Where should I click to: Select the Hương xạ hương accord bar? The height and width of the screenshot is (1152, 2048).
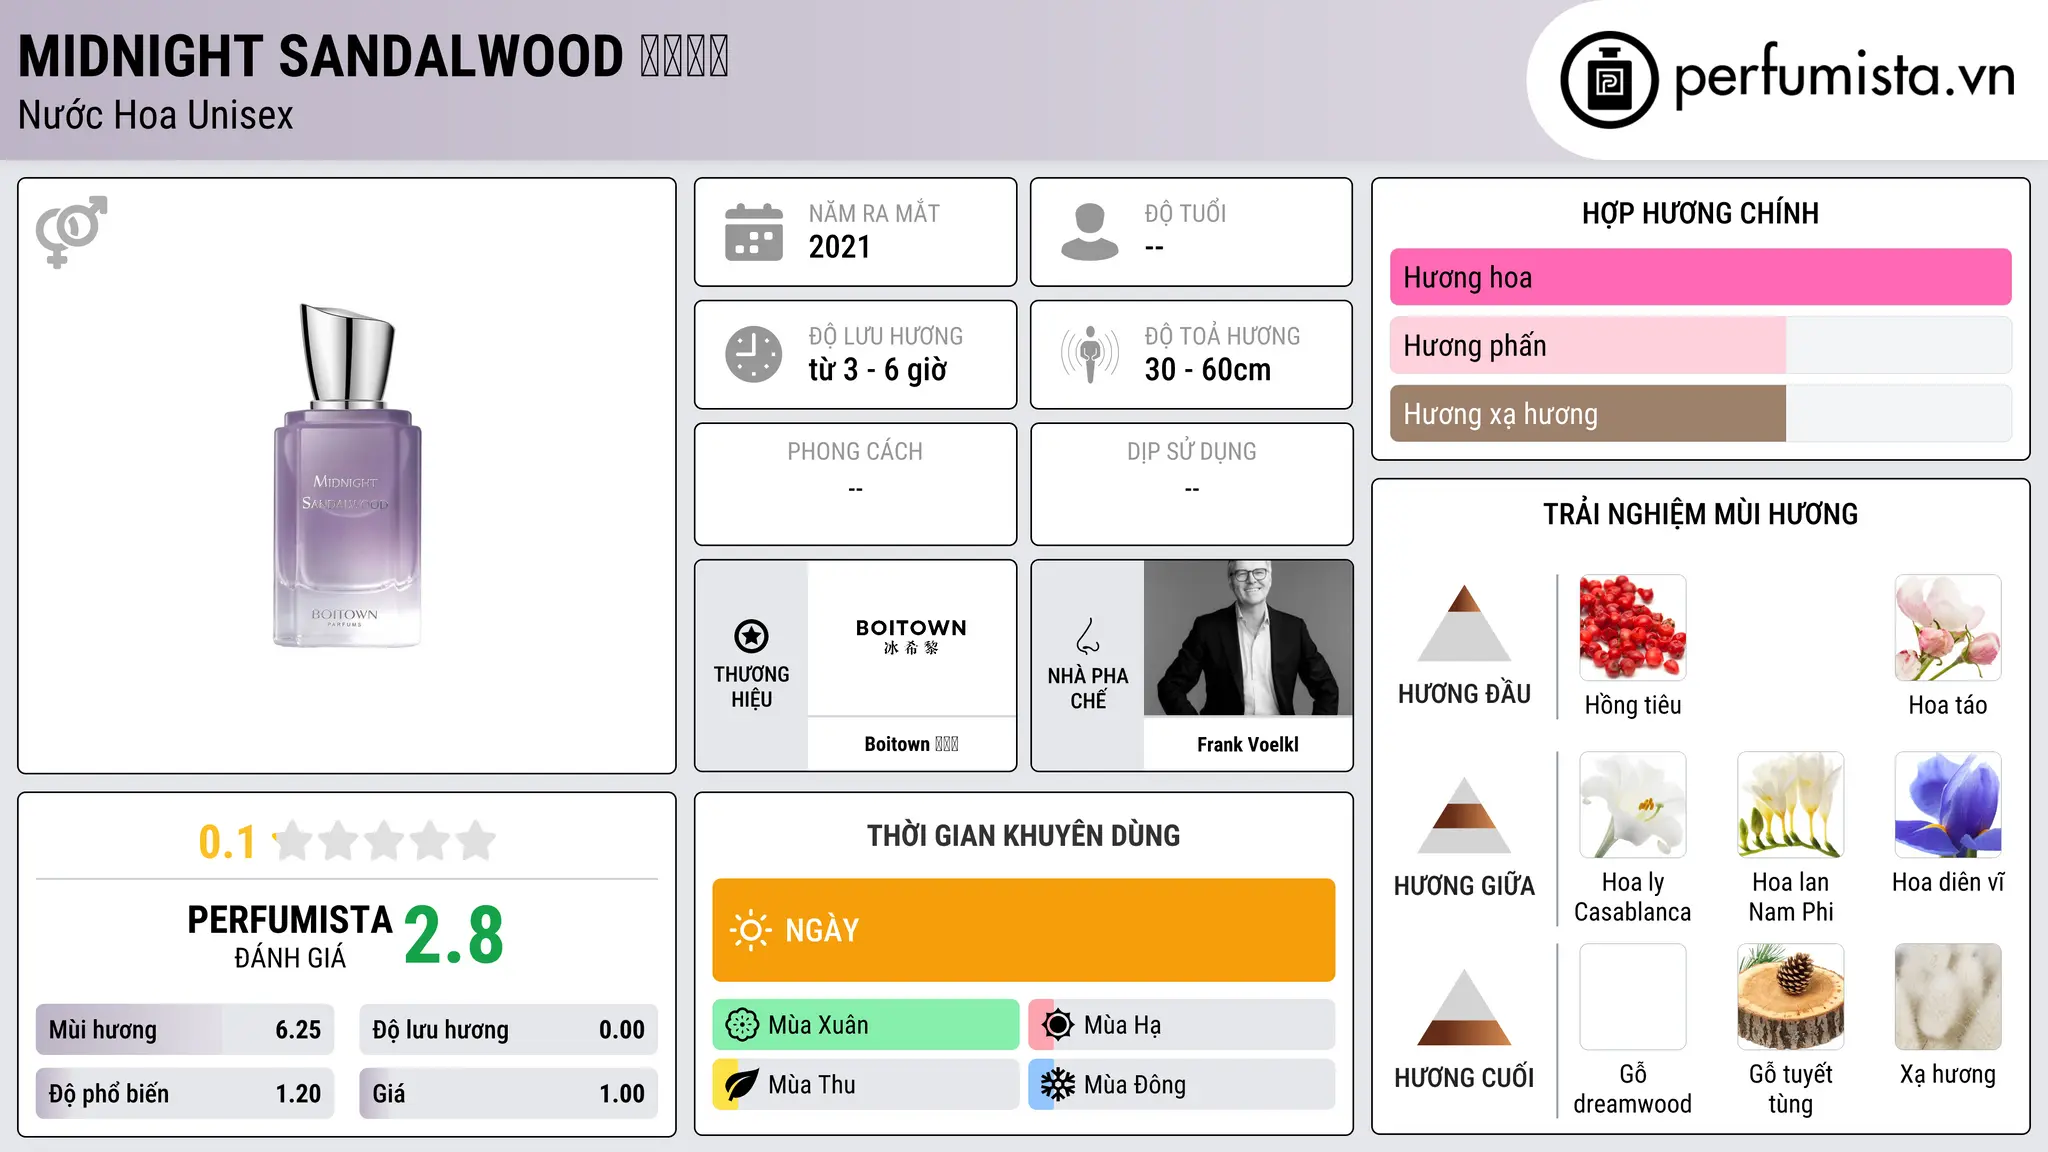[1700, 414]
